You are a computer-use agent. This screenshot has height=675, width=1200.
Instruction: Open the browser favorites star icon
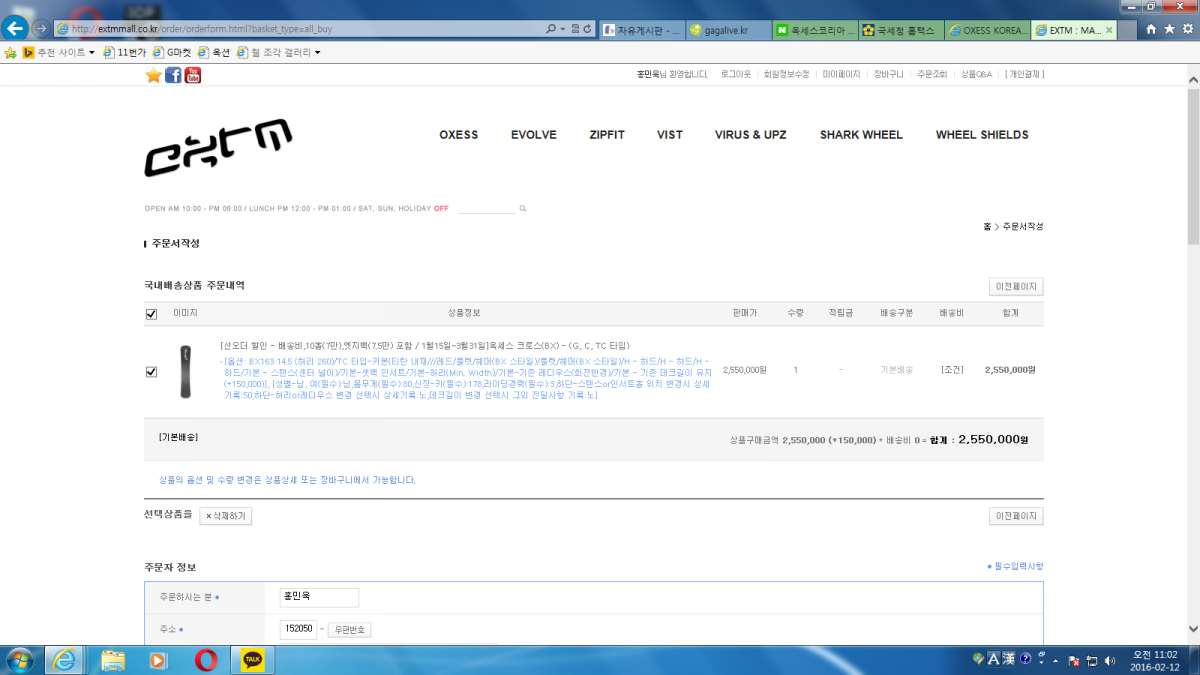1169,30
